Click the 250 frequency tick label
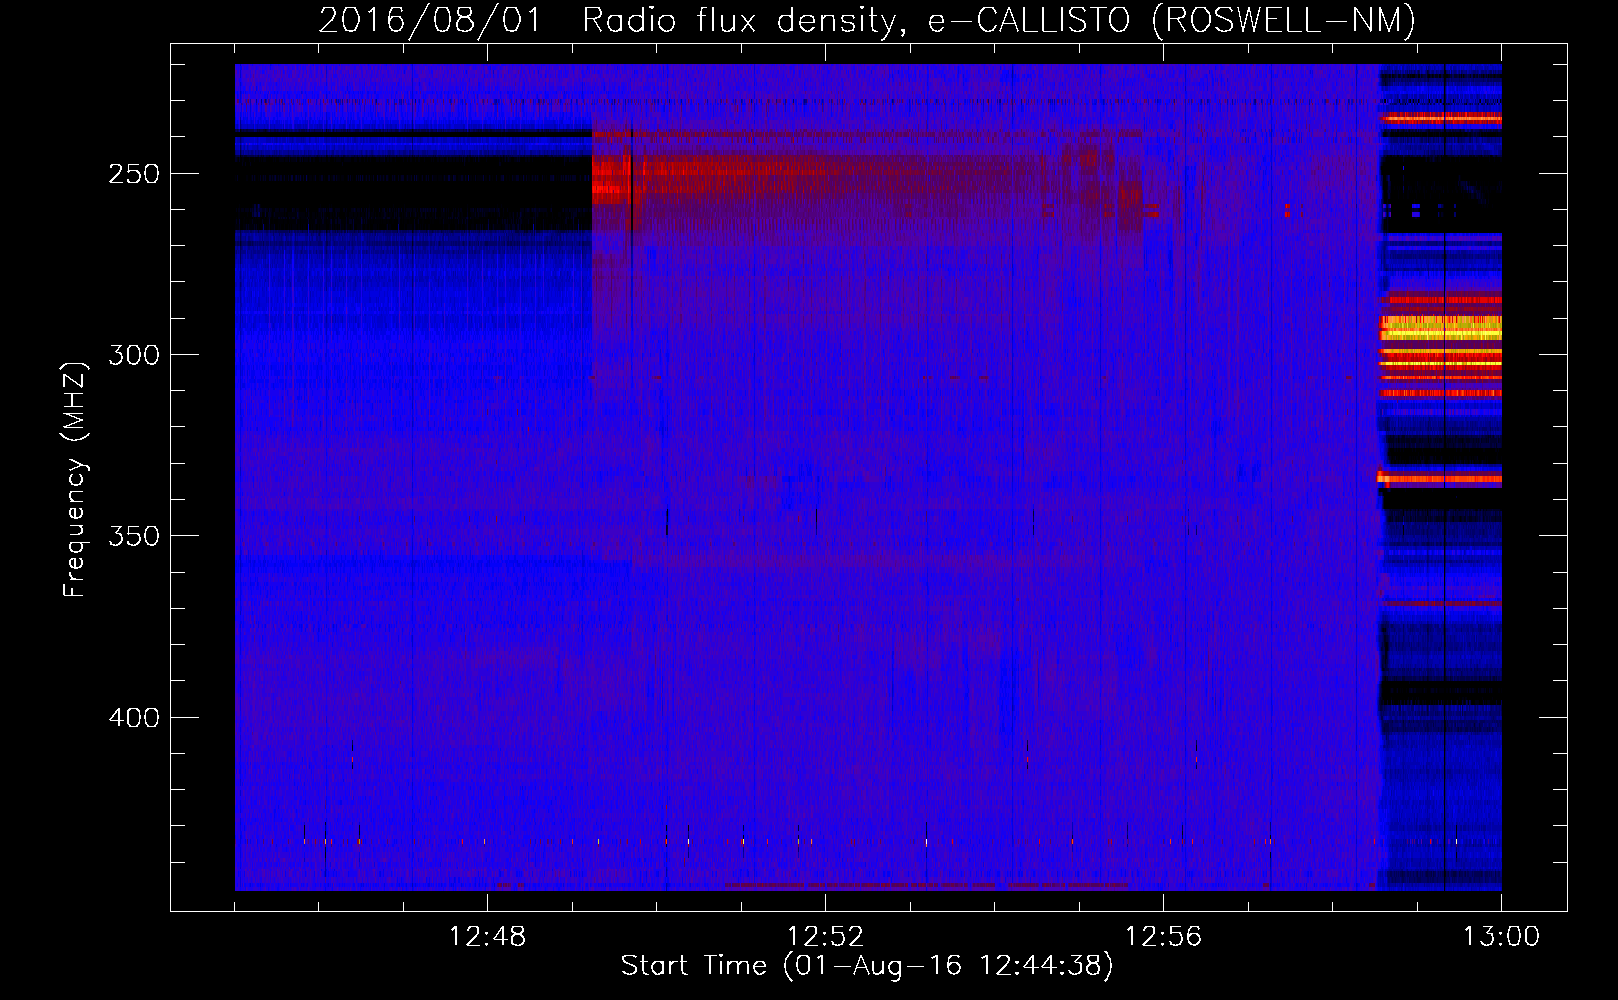Image resolution: width=1618 pixels, height=1000 pixels. (134, 174)
